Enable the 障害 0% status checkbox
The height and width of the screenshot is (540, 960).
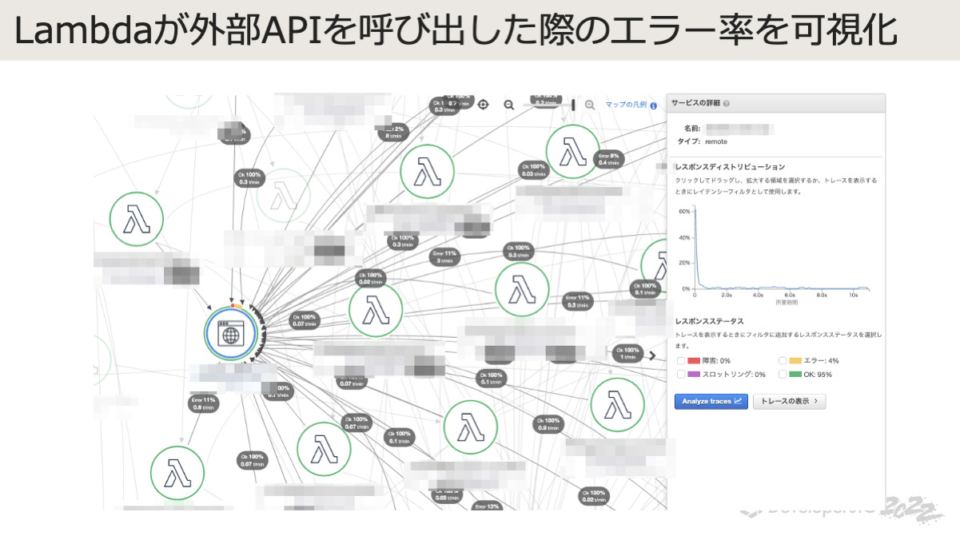[681, 361]
